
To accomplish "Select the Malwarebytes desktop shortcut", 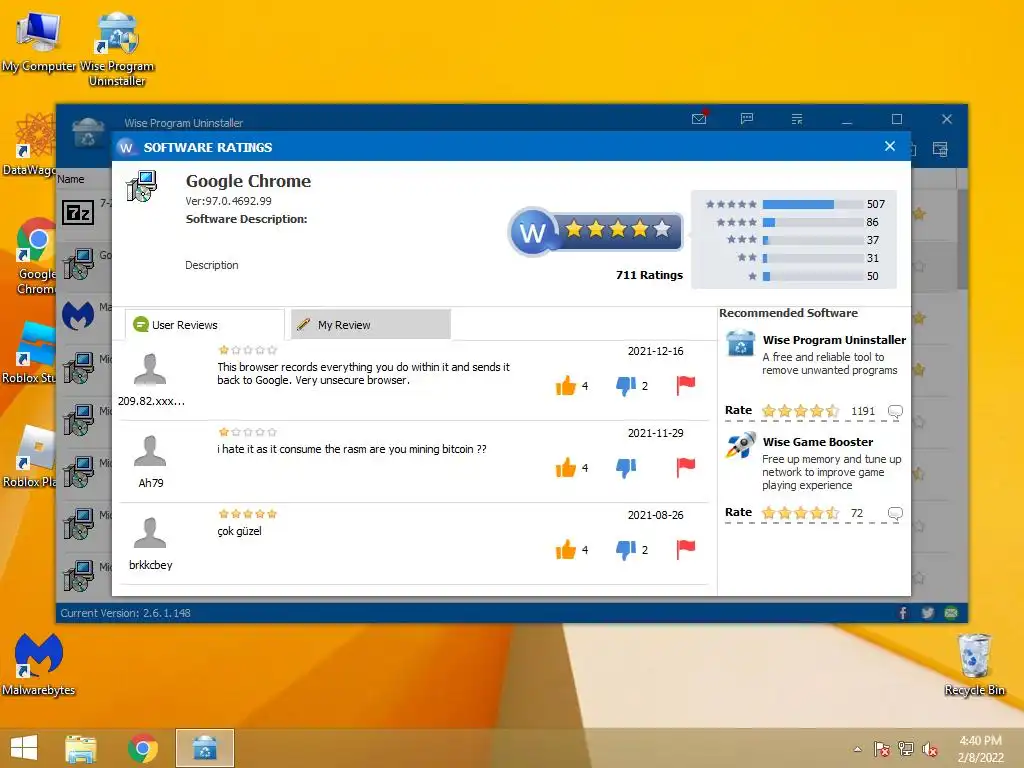I will click(x=39, y=664).
